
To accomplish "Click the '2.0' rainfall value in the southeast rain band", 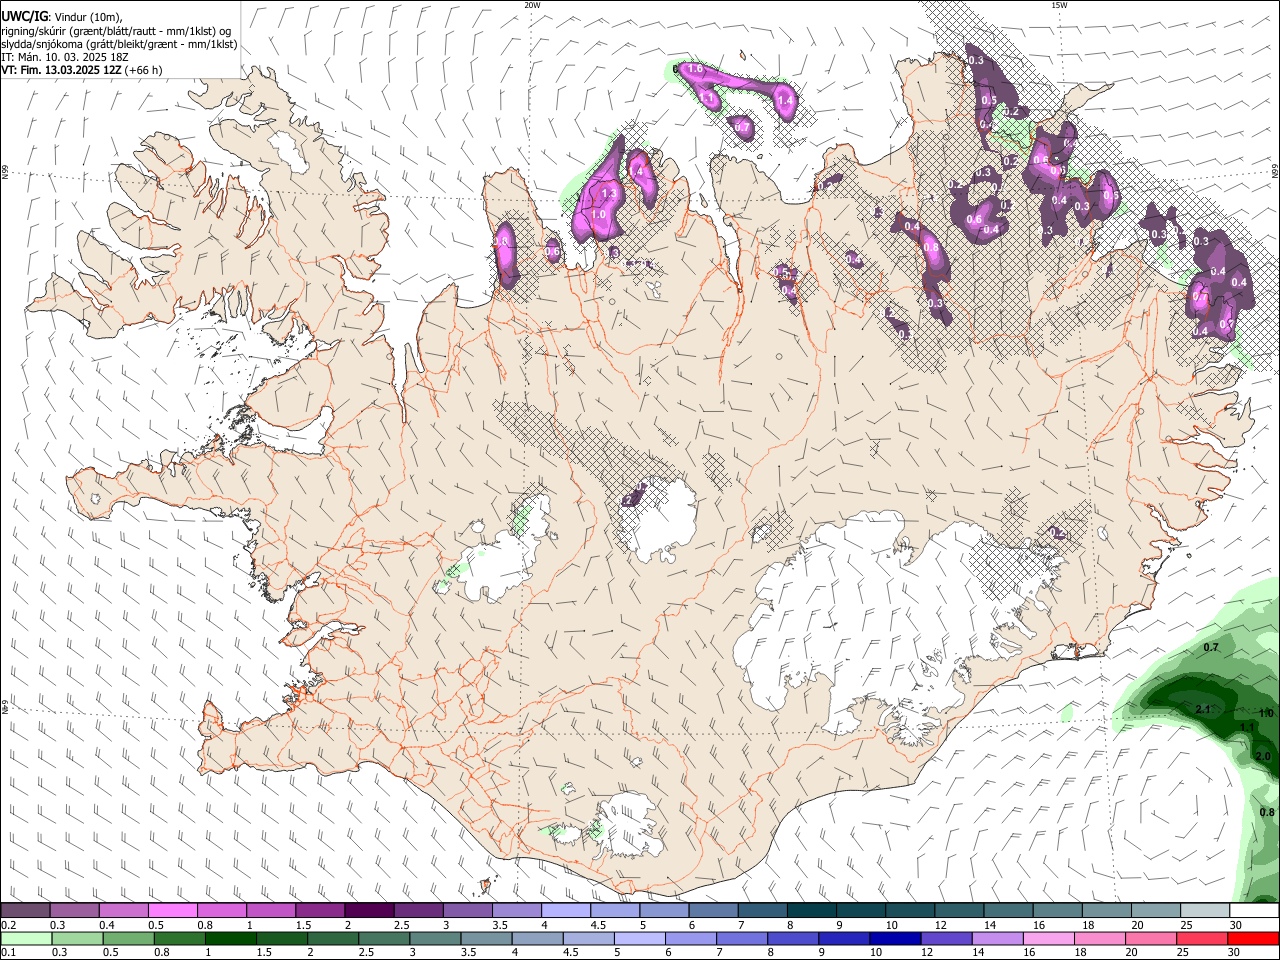I will tap(1262, 756).
